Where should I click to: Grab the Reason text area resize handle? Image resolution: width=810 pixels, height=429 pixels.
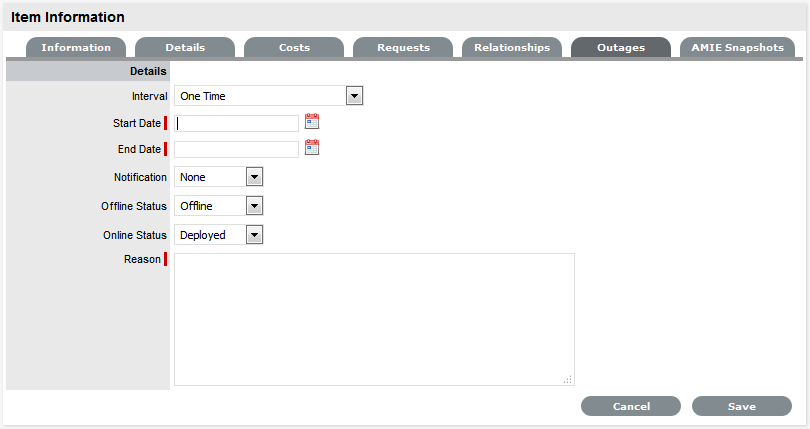[x=568, y=379]
